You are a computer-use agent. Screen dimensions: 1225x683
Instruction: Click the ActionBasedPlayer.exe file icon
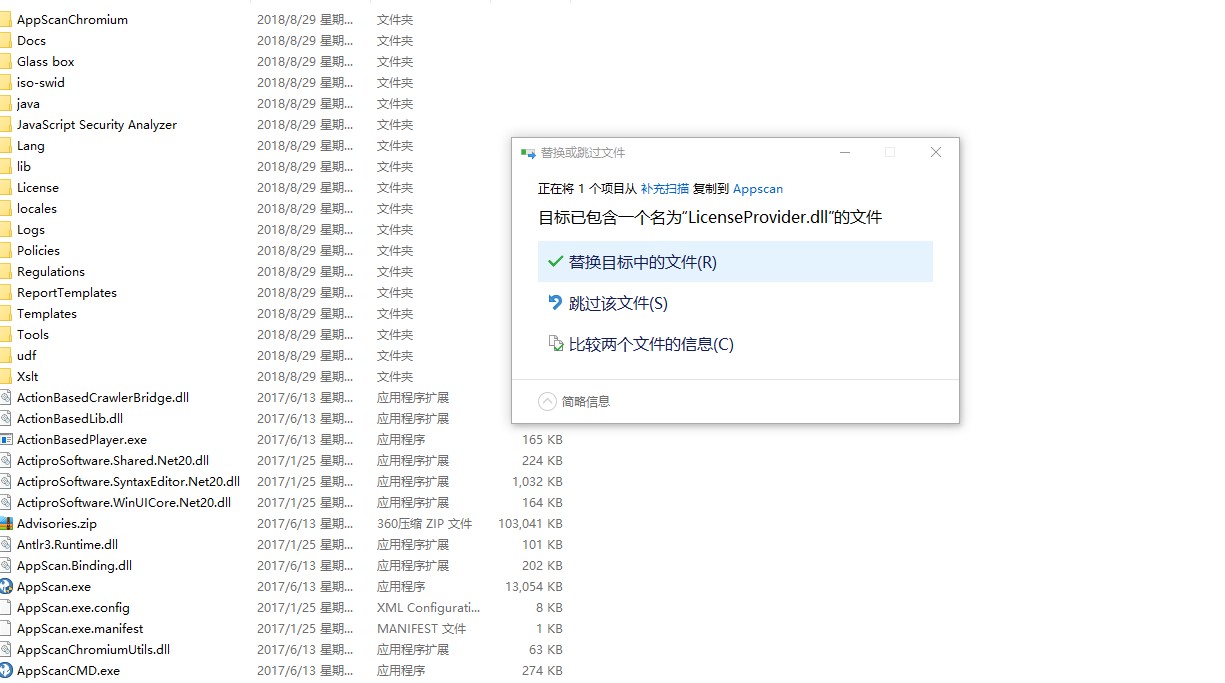click(5, 439)
